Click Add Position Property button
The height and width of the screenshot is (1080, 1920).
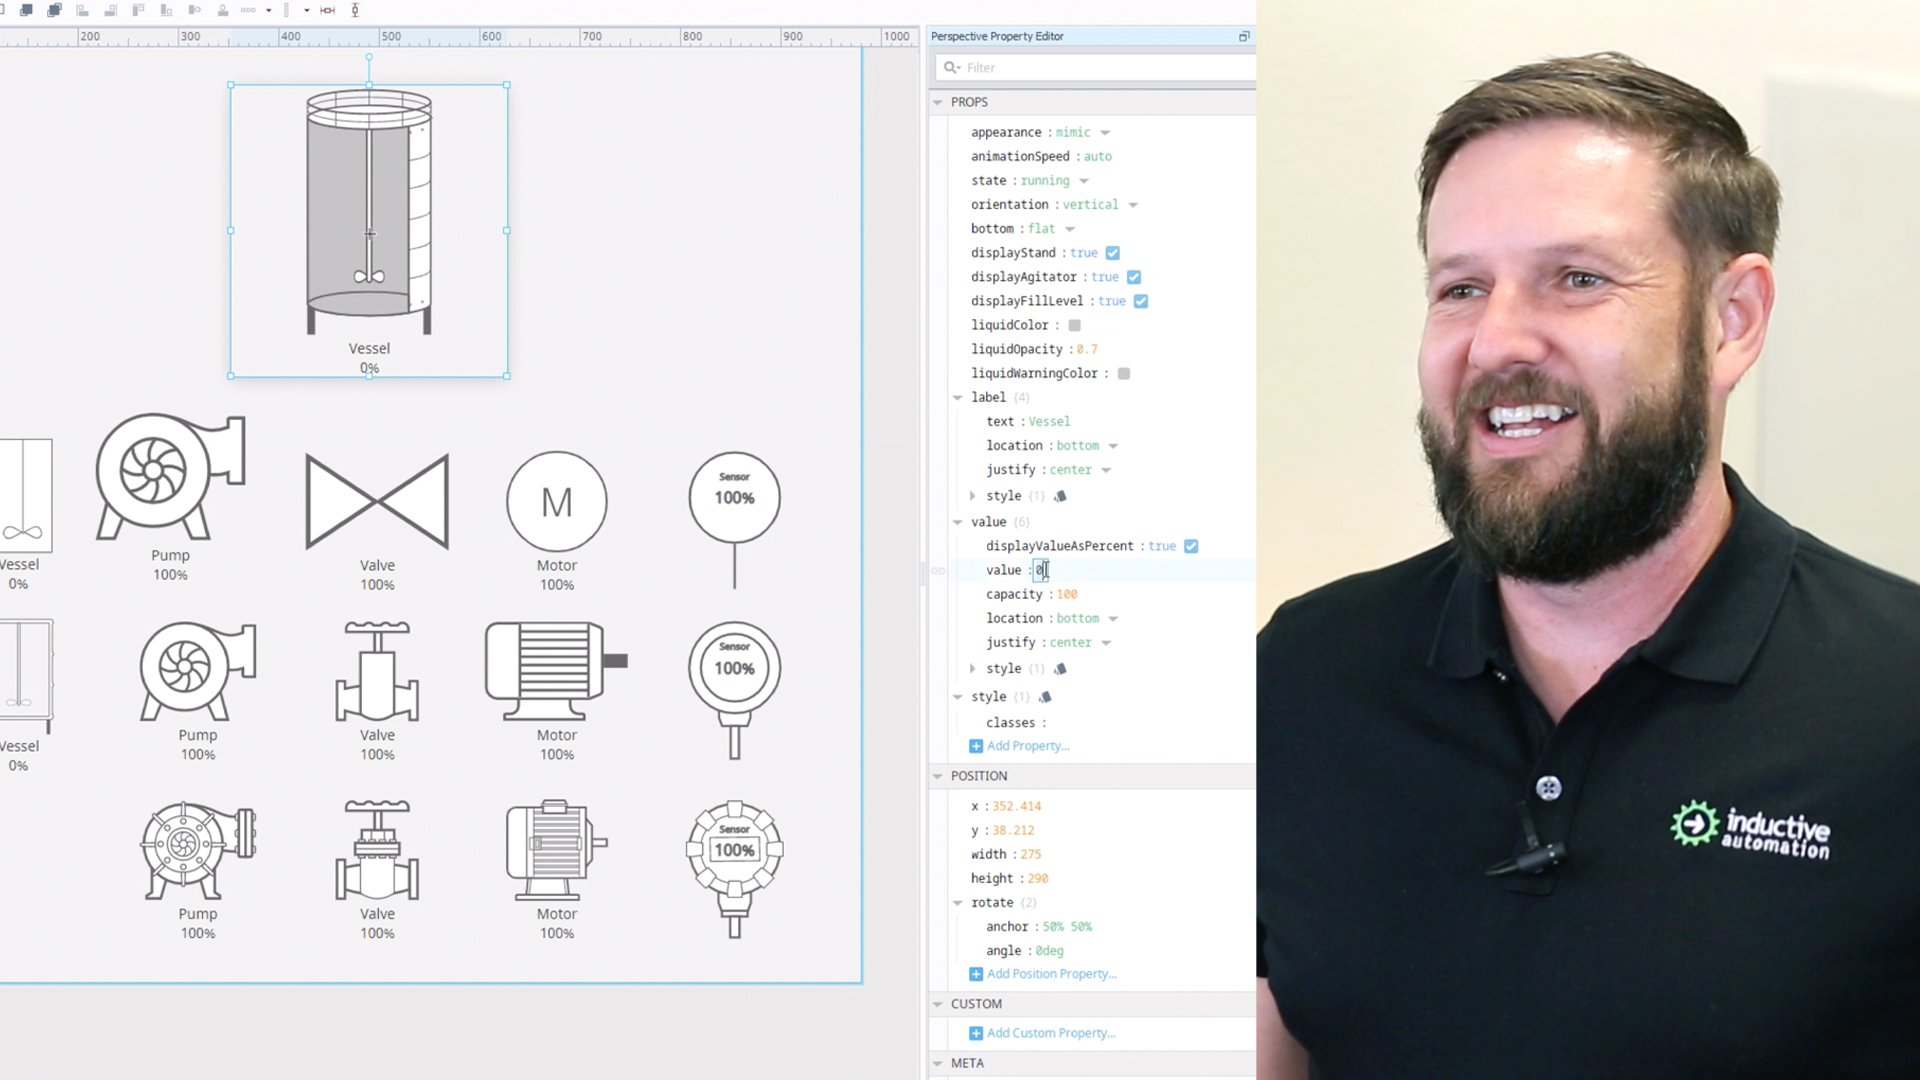click(x=1042, y=973)
